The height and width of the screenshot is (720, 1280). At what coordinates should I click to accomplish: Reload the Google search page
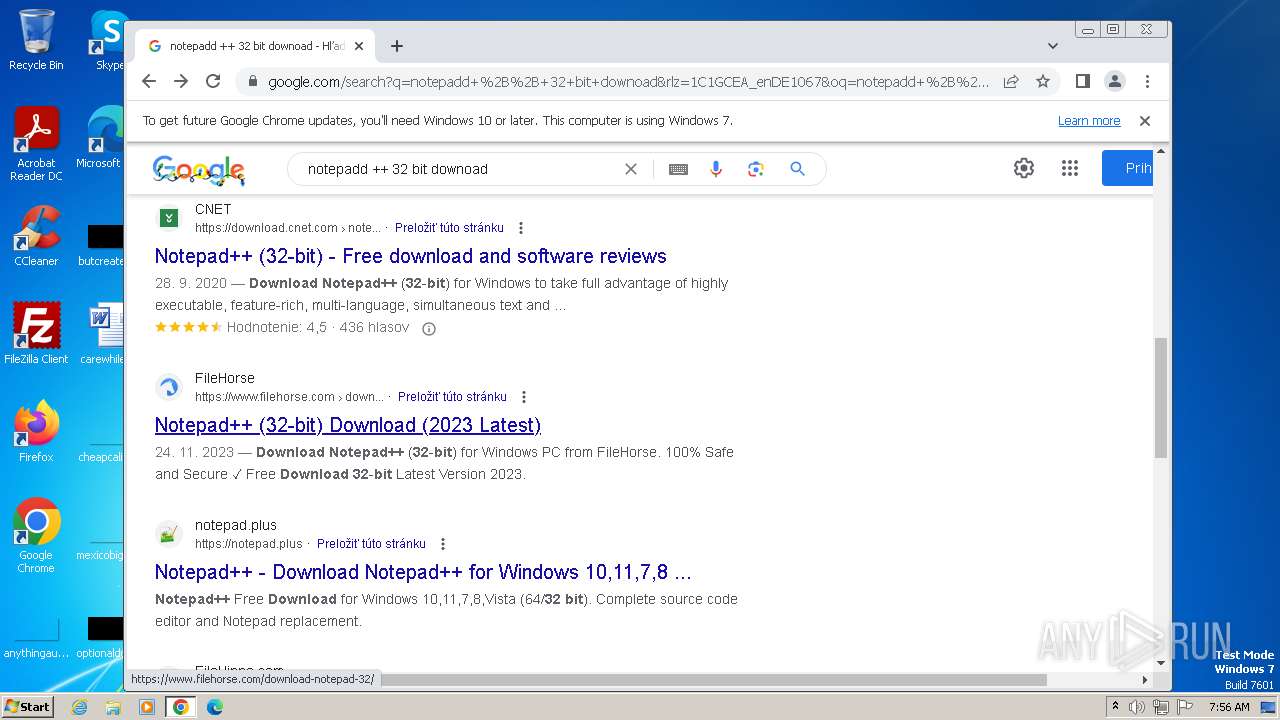(x=213, y=81)
